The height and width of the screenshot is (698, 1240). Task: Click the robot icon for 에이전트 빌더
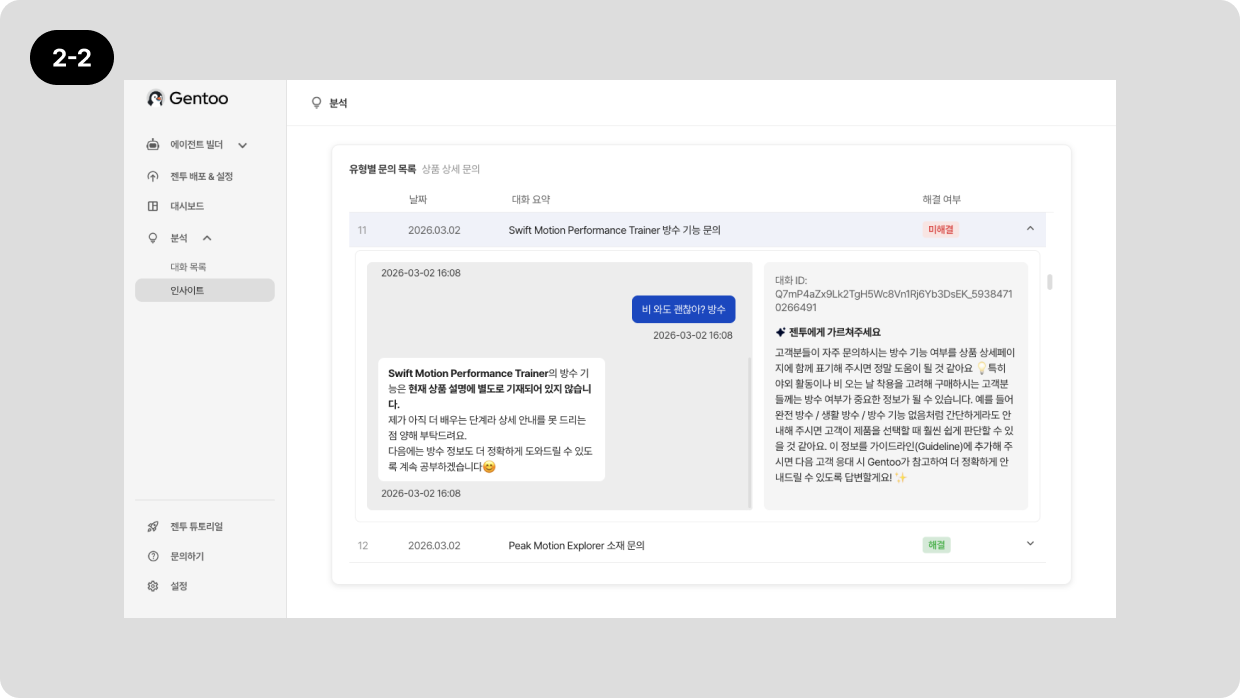click(153, 145)
